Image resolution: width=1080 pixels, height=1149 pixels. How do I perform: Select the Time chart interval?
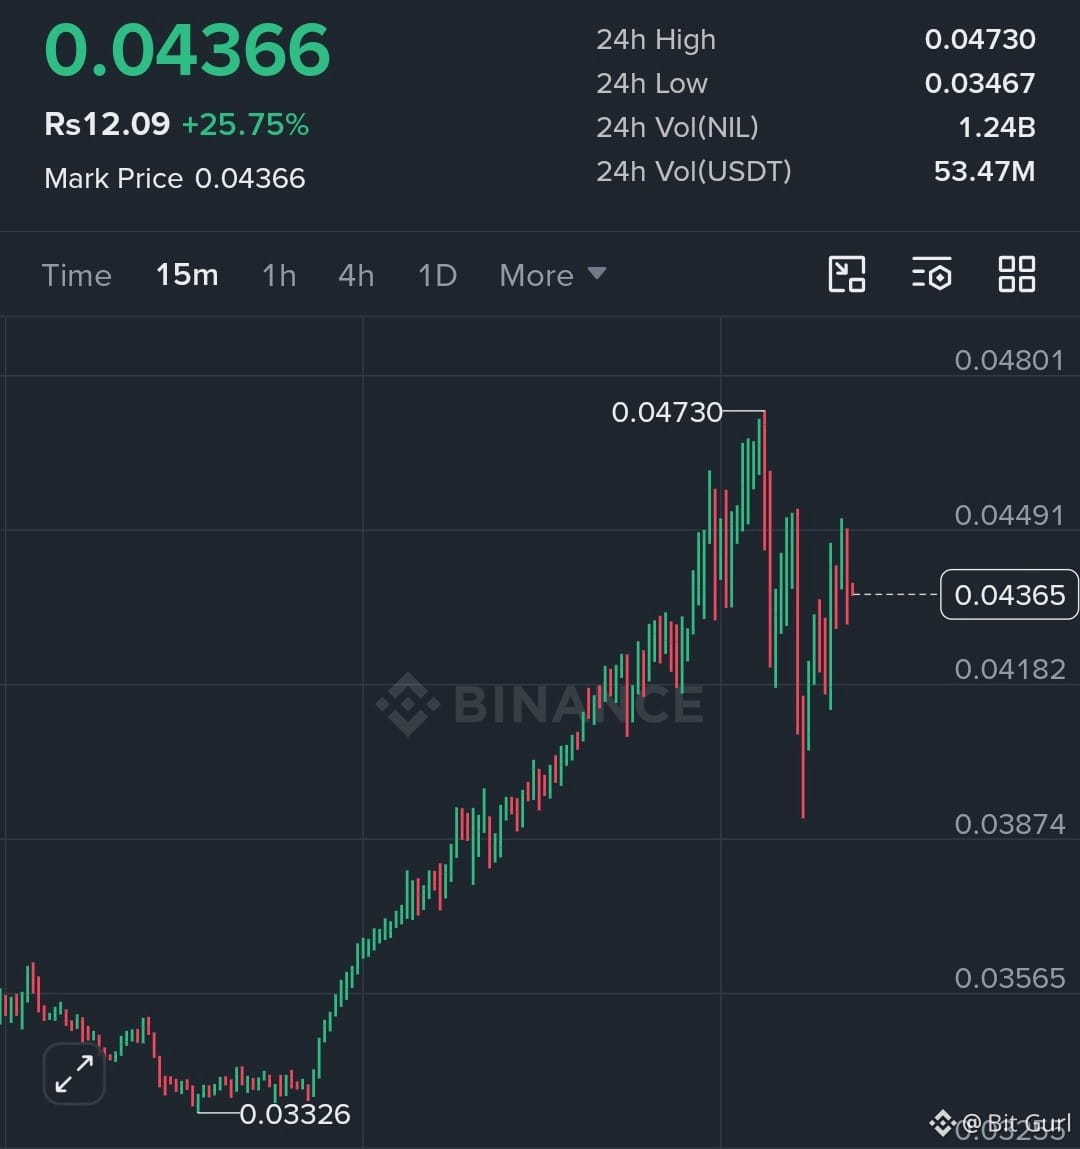coord(77,276)
